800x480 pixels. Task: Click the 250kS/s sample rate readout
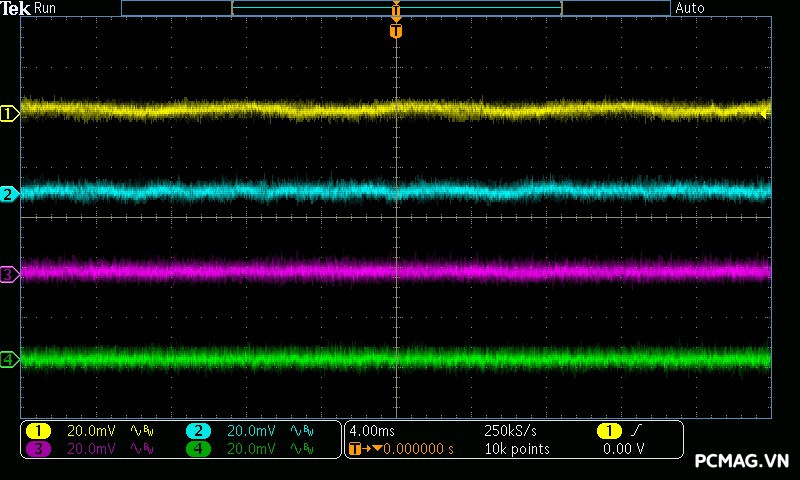[x=511, y=430]
